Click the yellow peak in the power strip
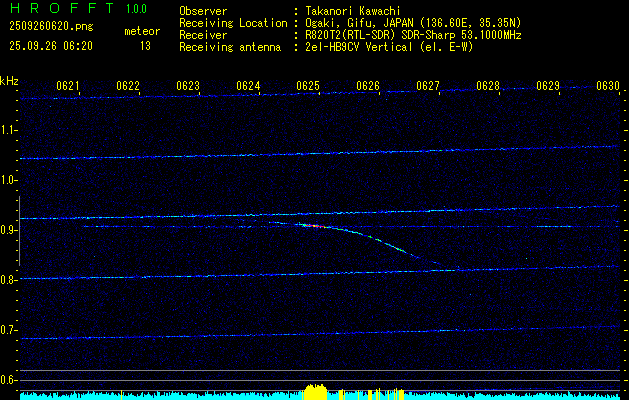This screenshot has height=400, width=629. coord(315,392)
